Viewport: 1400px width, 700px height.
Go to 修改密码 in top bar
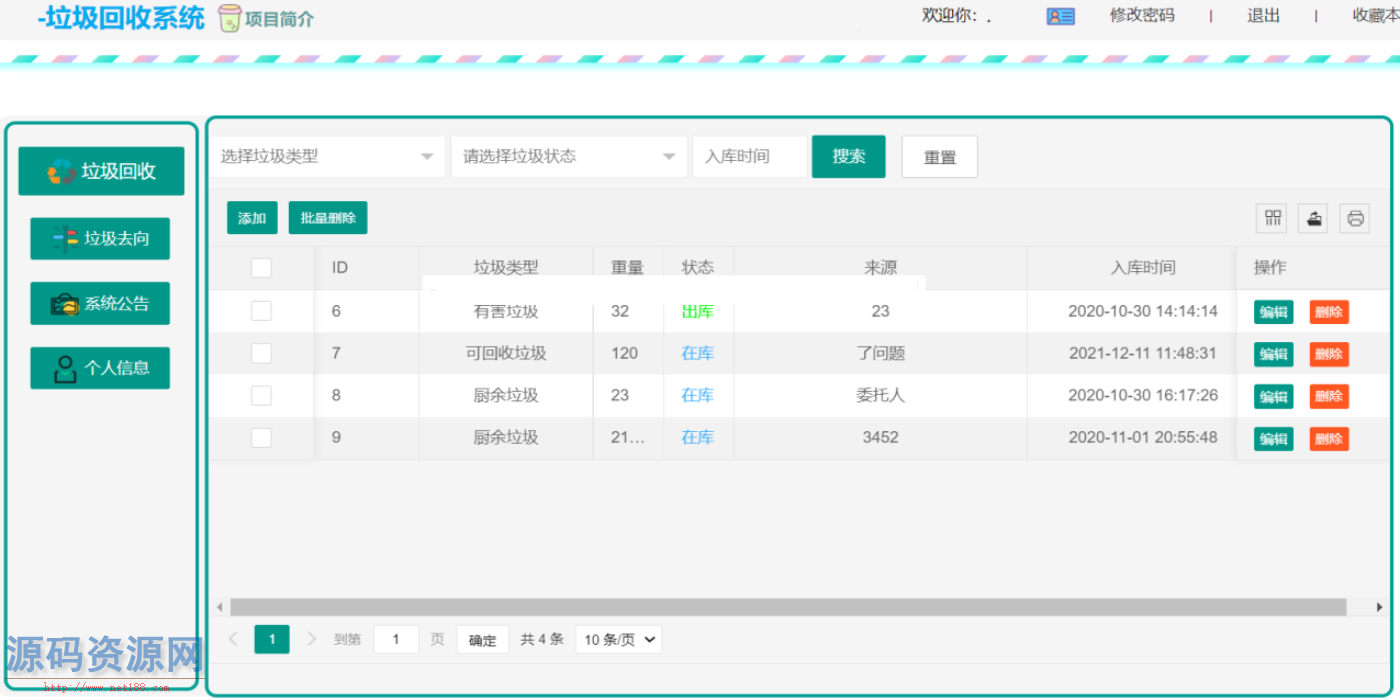(x=1141, y=16)
